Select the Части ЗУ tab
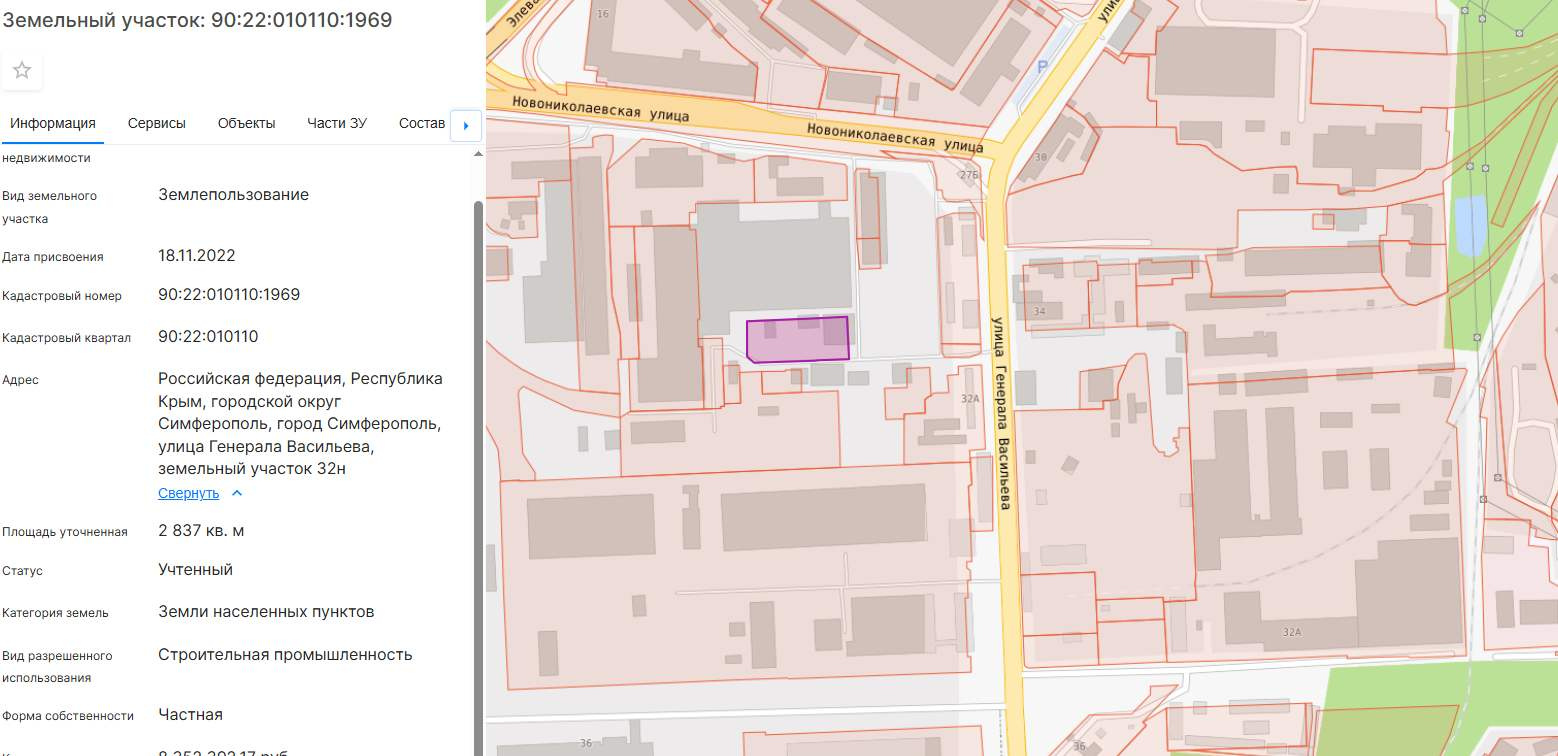Image resolution: width=1558 pixels, height=756 pixels. tap(337, 123)
